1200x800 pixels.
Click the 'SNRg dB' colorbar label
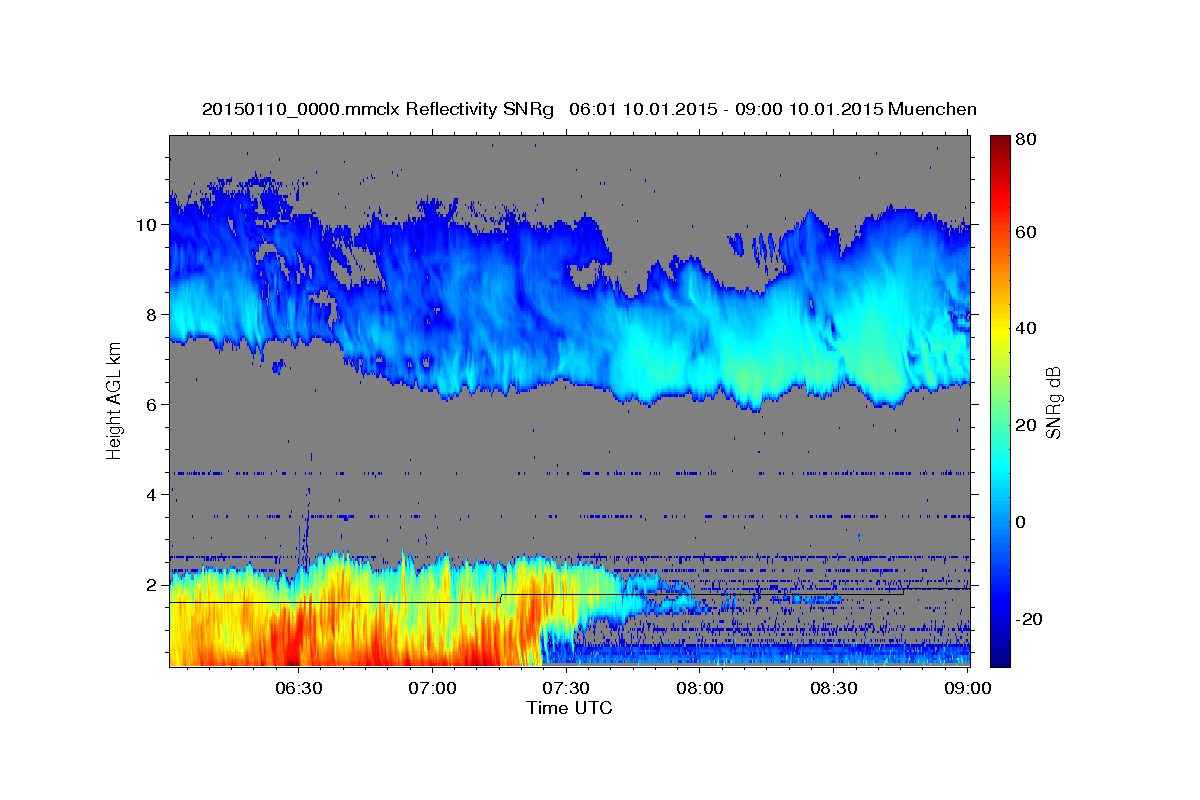1053,402
